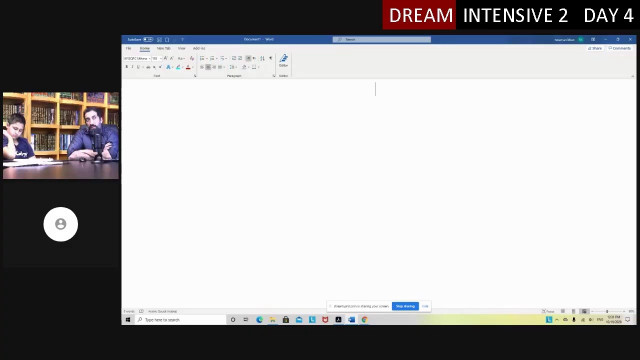The height and width of the screenshot is (360, 640).
Task: Switch to the View ribbon tab
Action: coord(182,48)
